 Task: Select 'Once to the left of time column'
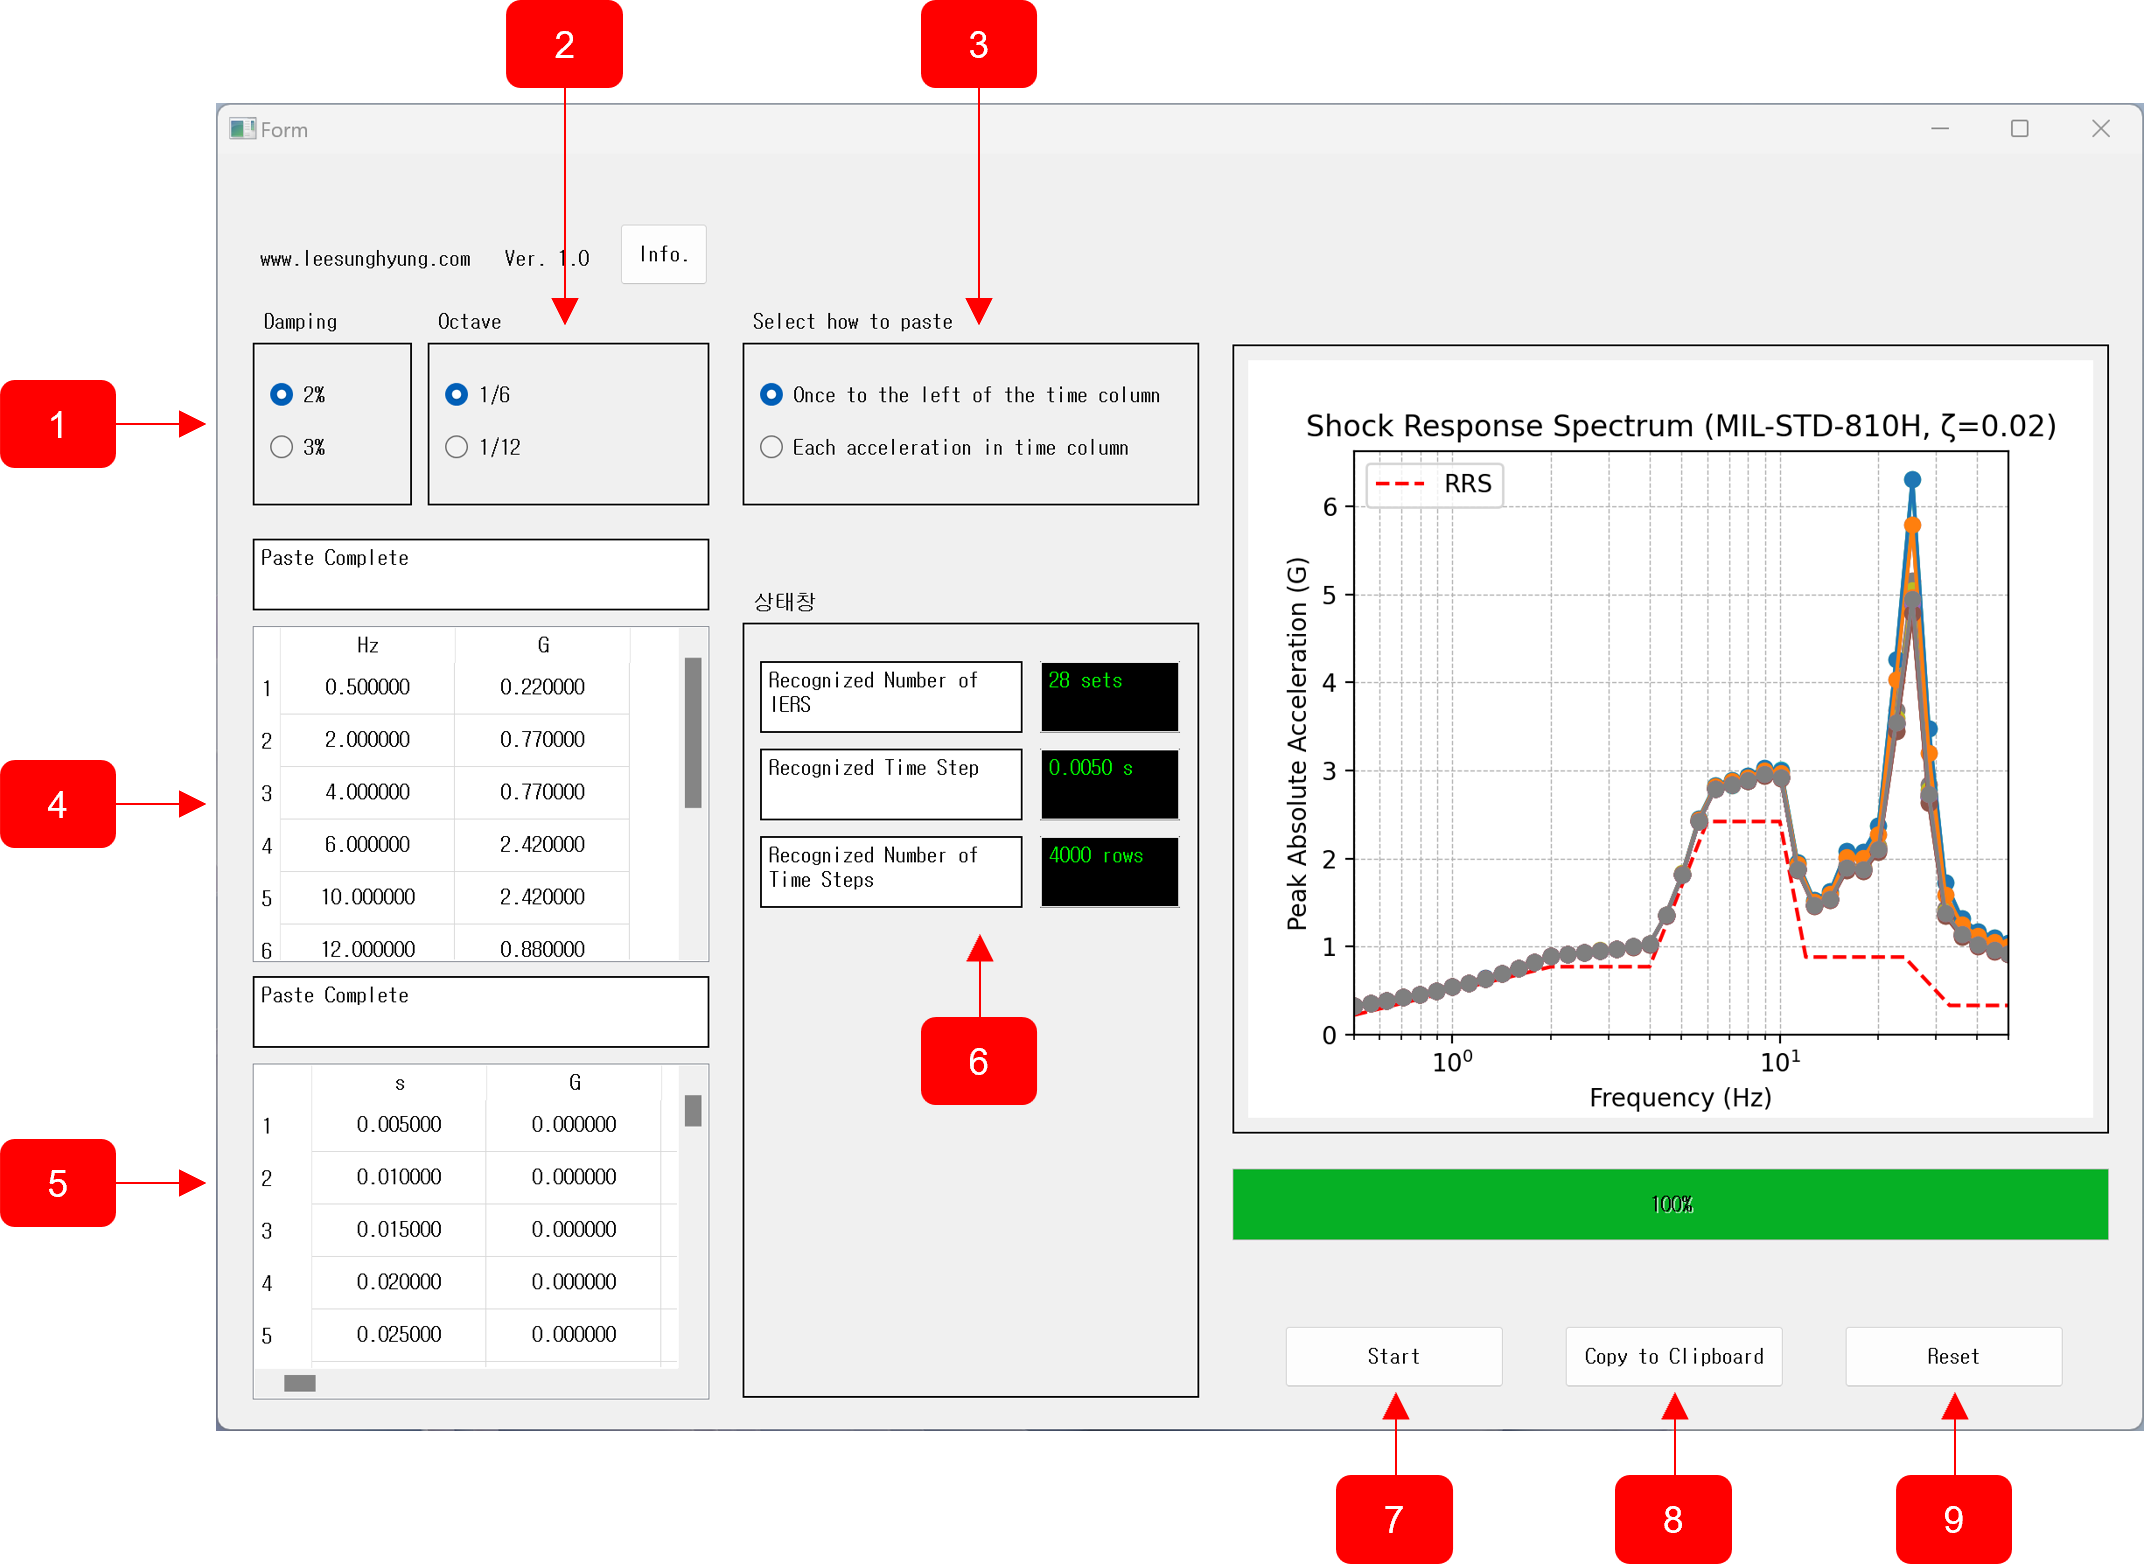coord(771,395)
